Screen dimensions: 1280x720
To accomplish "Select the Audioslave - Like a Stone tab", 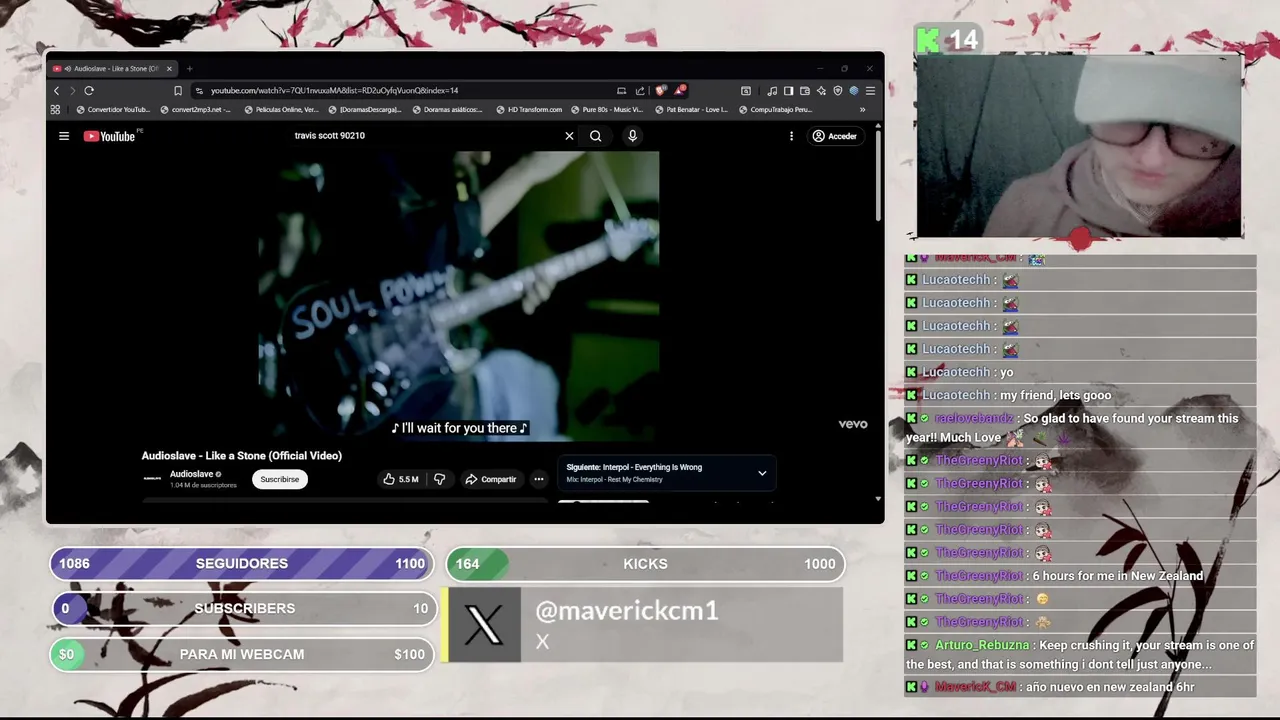I will point(112,69).
